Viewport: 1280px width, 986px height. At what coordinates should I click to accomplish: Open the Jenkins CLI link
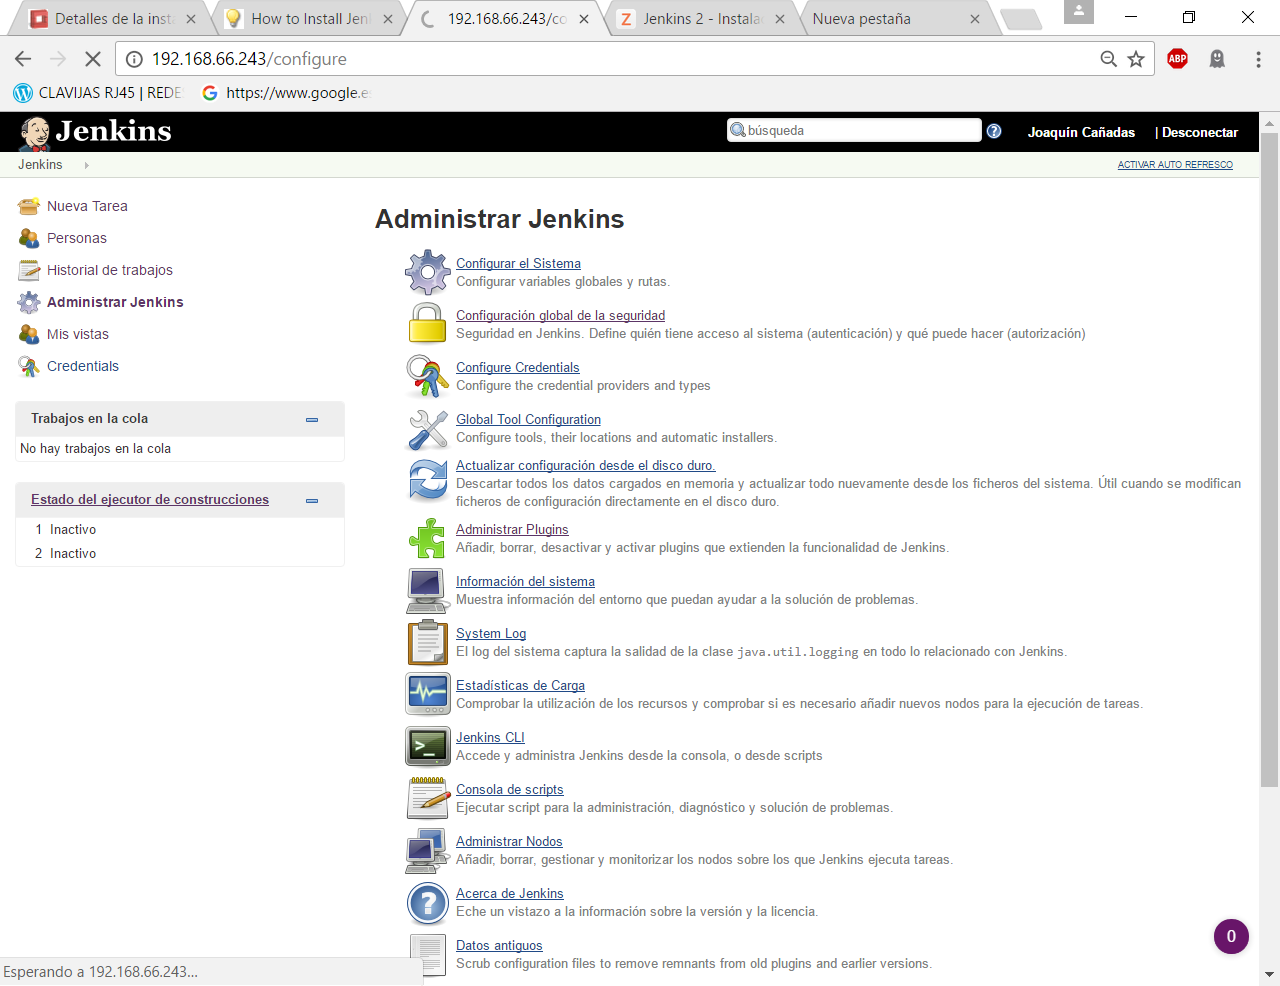(x=490, y=737)
